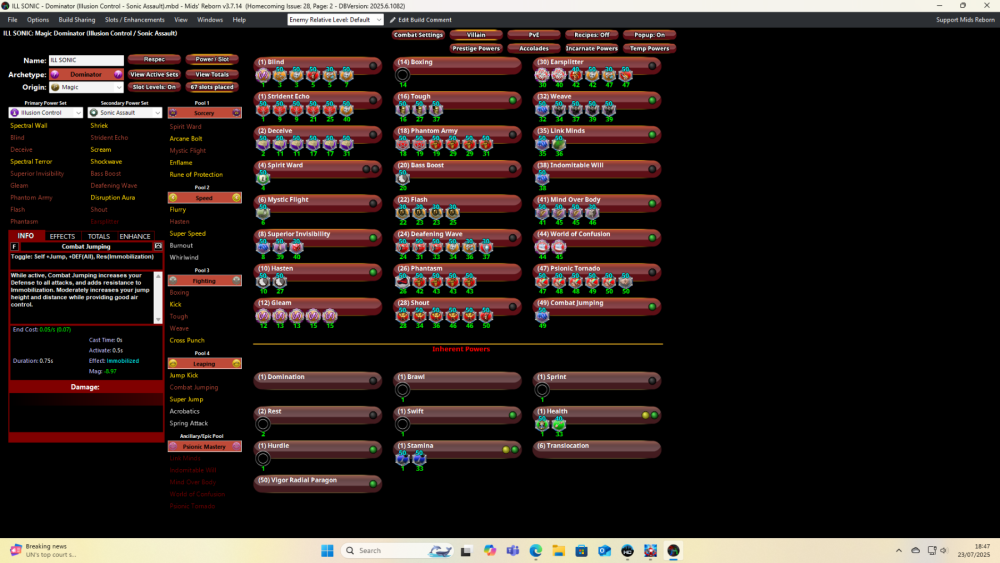Switch to the TOTALS tab

click(99, 236)
